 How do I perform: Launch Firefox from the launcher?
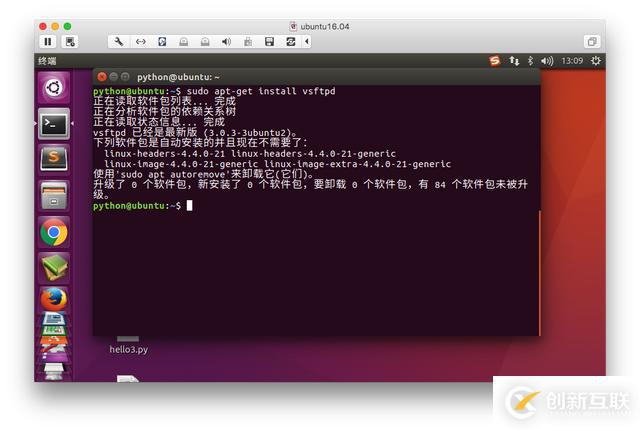[x=54, y=299]
